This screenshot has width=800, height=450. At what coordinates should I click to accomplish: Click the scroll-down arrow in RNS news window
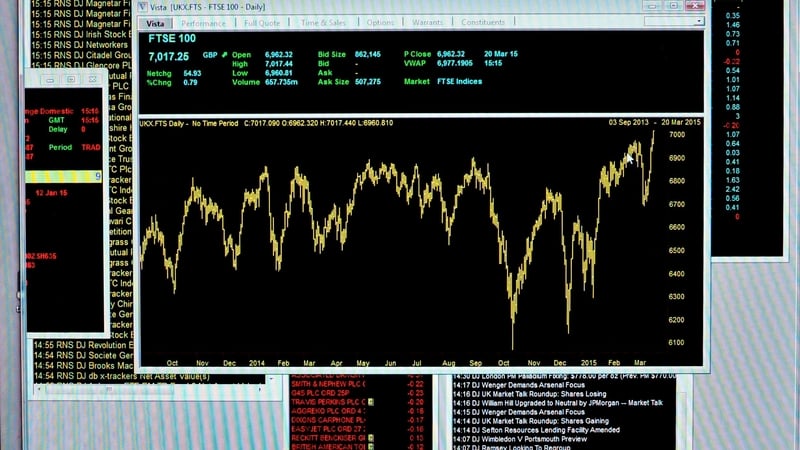click(x=272, y=379)
